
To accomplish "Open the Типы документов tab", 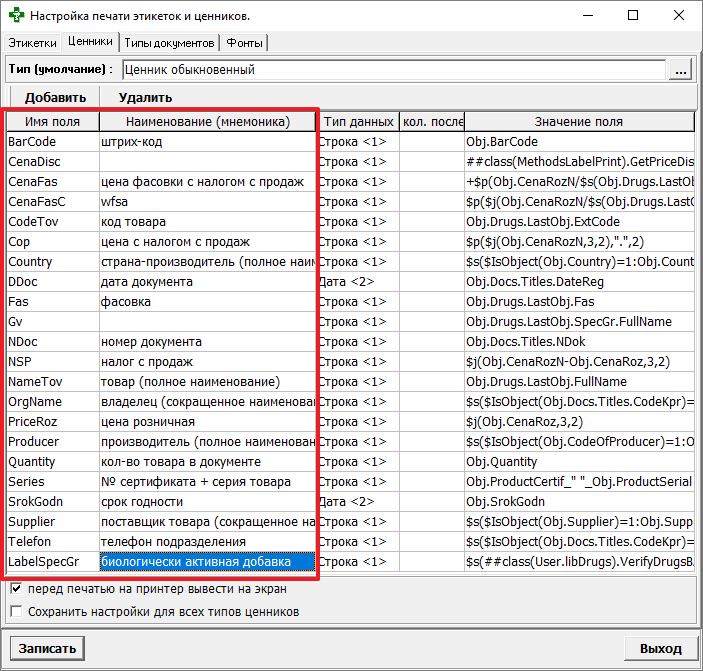I will pyautogui.click(x=170, y=43).
